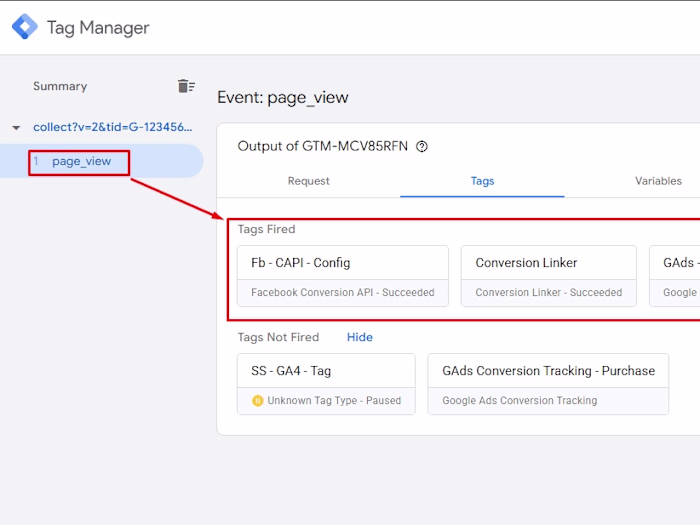700x525 pixels.
Task: Switch to the Request tab
Action: coord(308,181)
